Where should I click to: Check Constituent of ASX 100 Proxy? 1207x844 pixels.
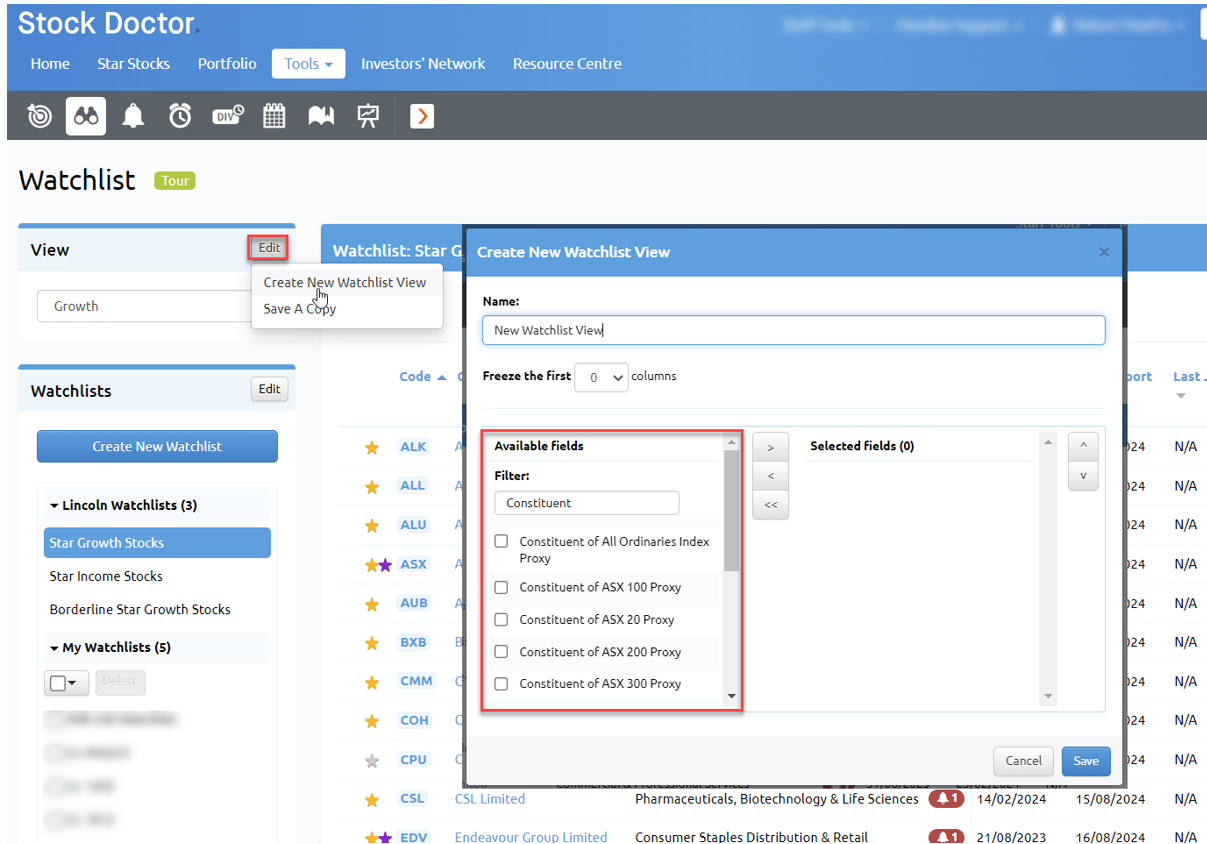click(x=502, y=587)
